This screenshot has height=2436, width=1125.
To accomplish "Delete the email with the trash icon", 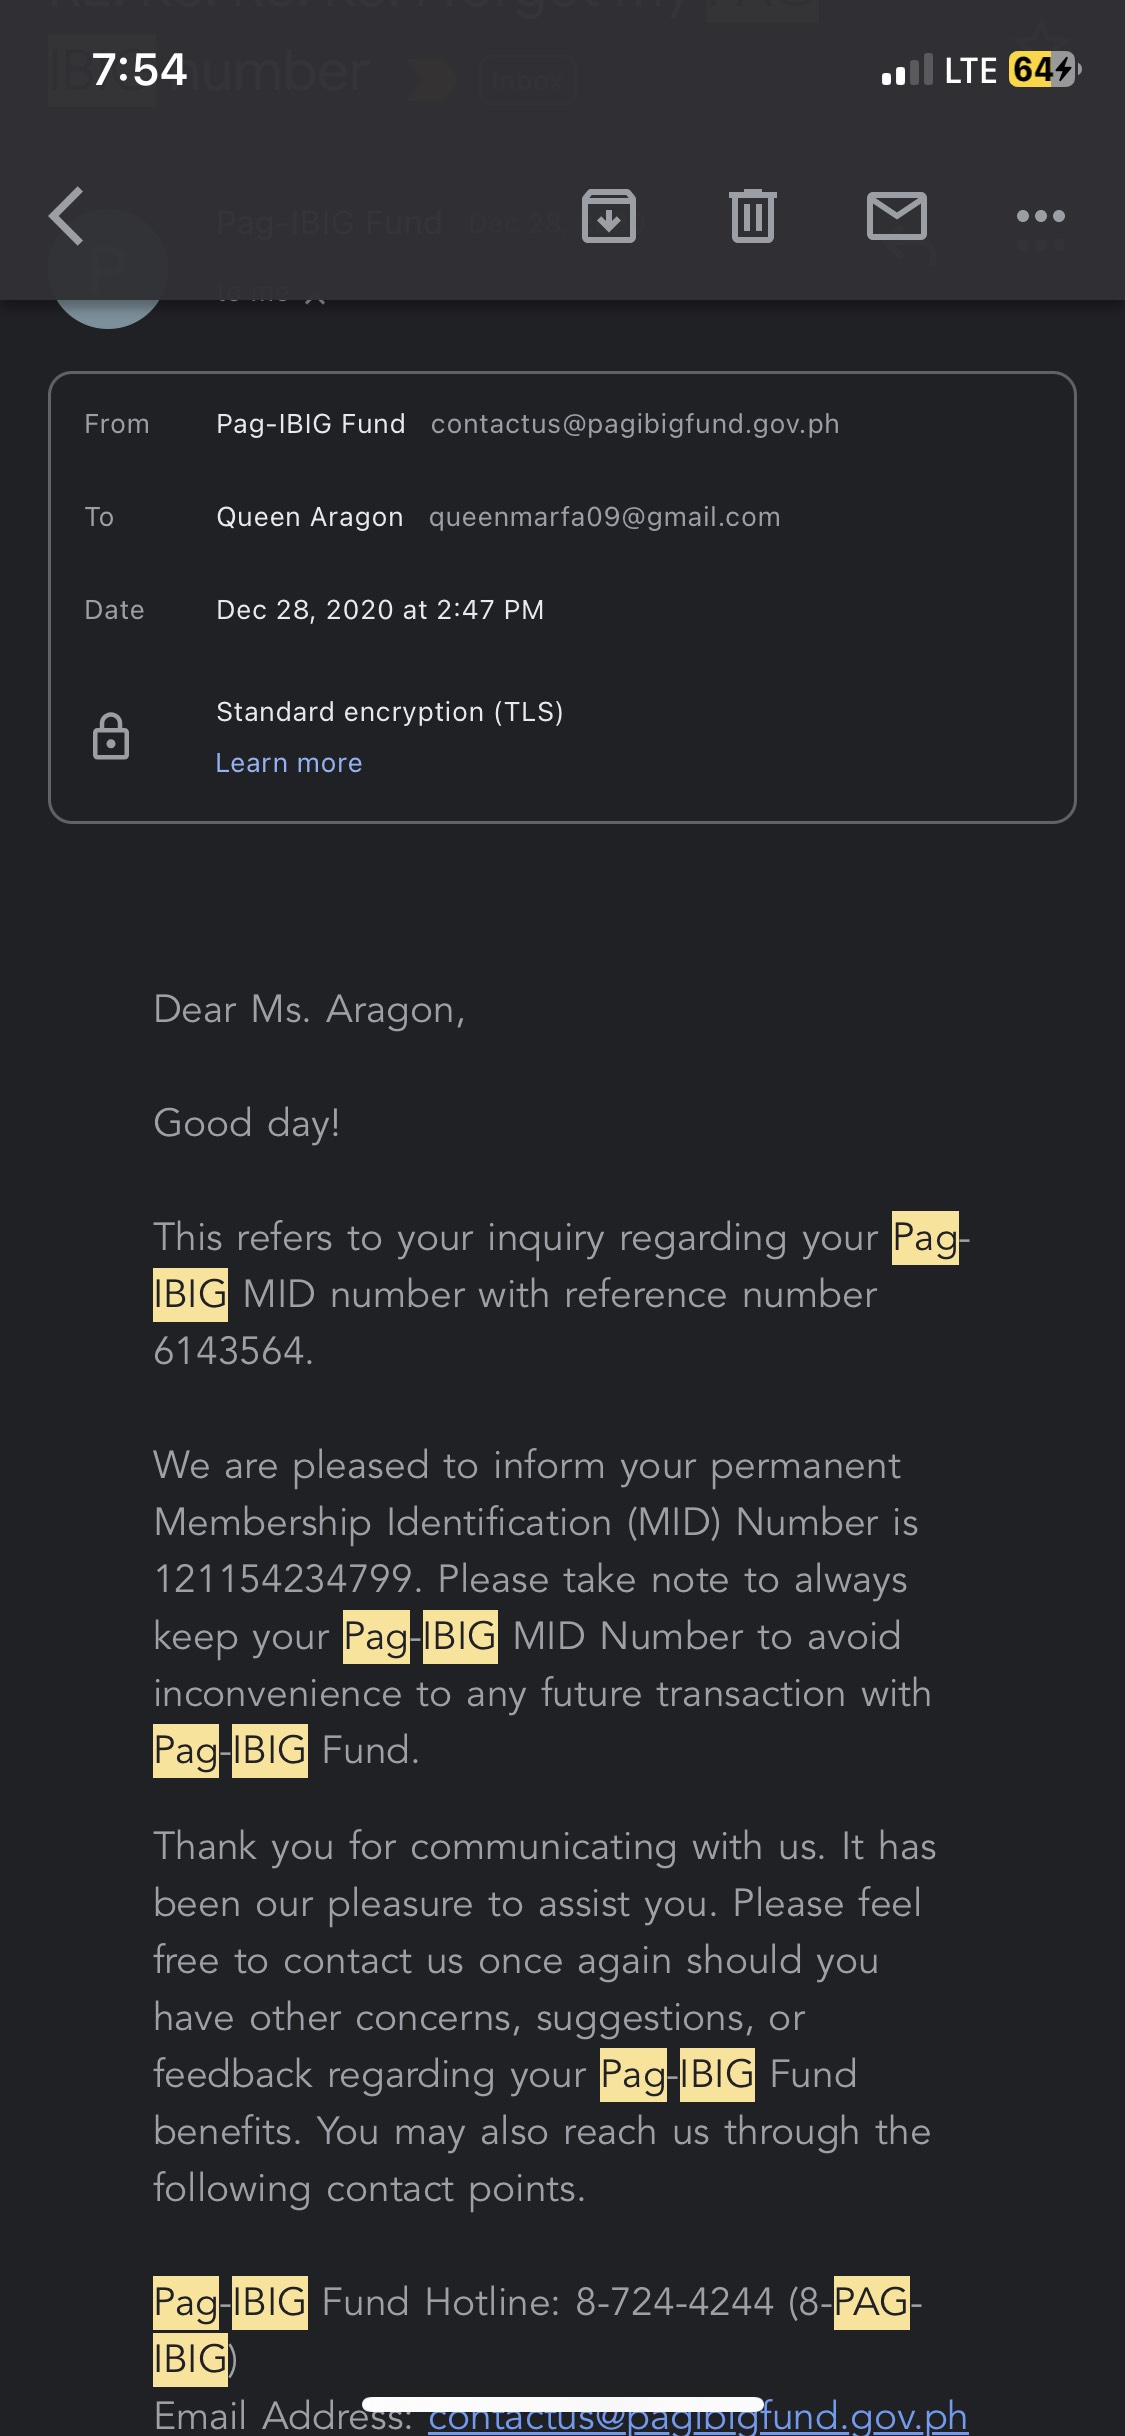I will [753, 216].
